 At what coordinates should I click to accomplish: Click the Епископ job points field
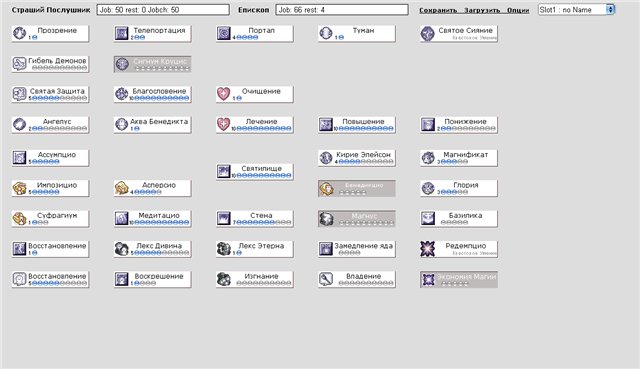coord(342,10)
